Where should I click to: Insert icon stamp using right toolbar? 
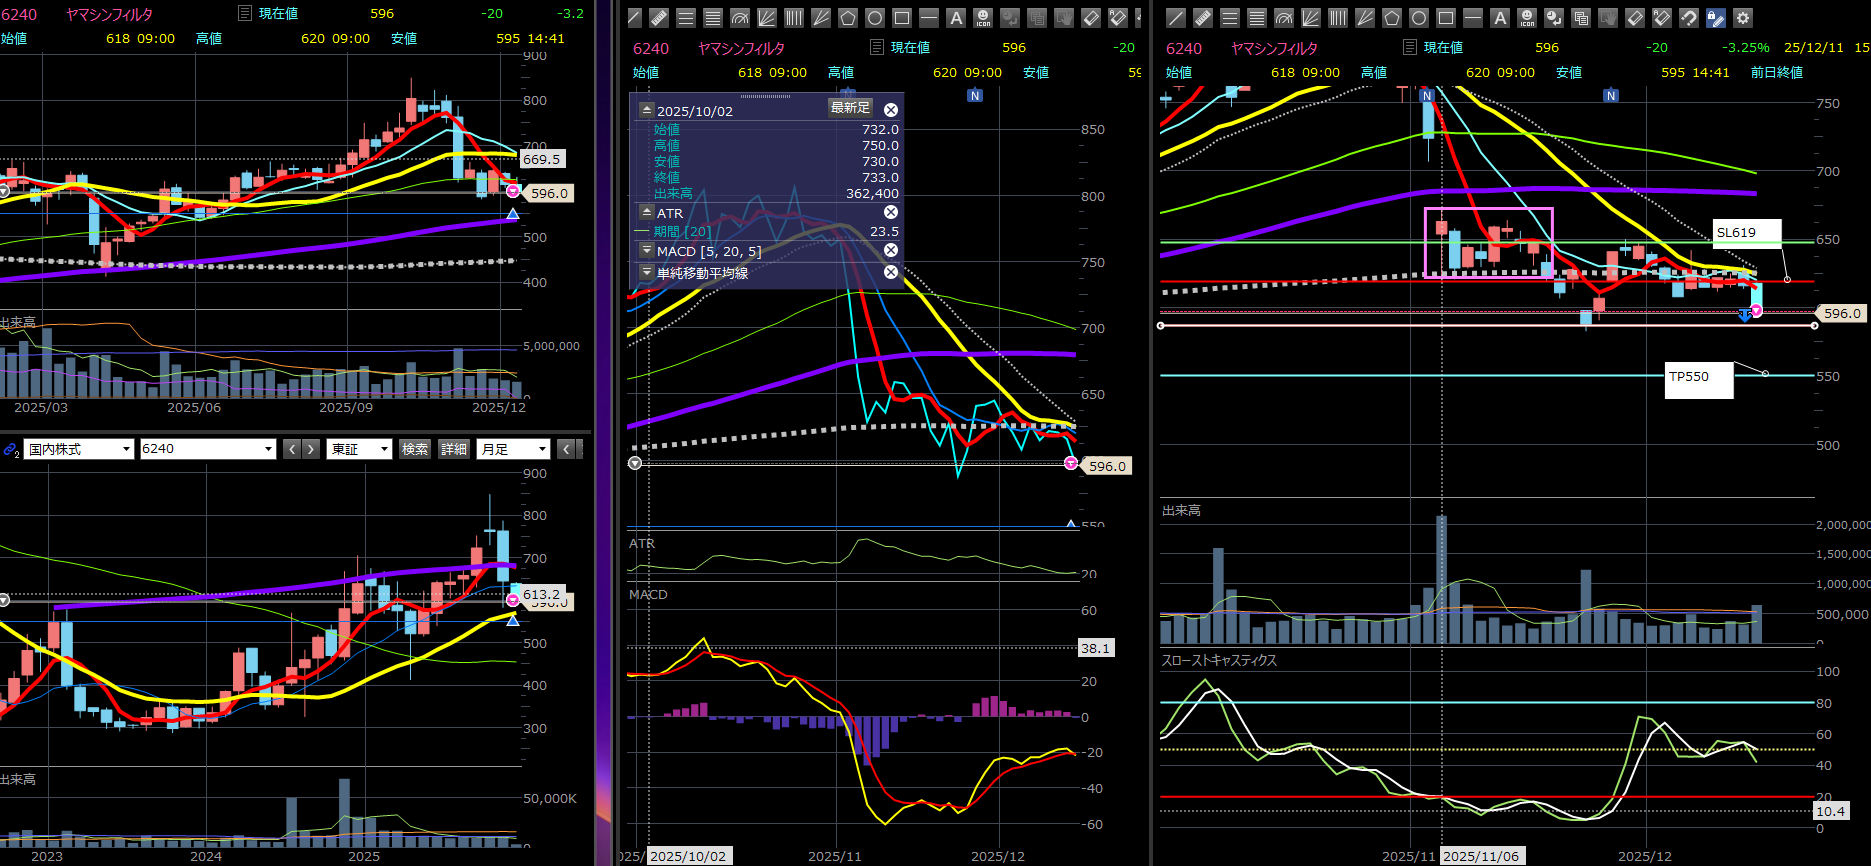(x=1526, y=18)
